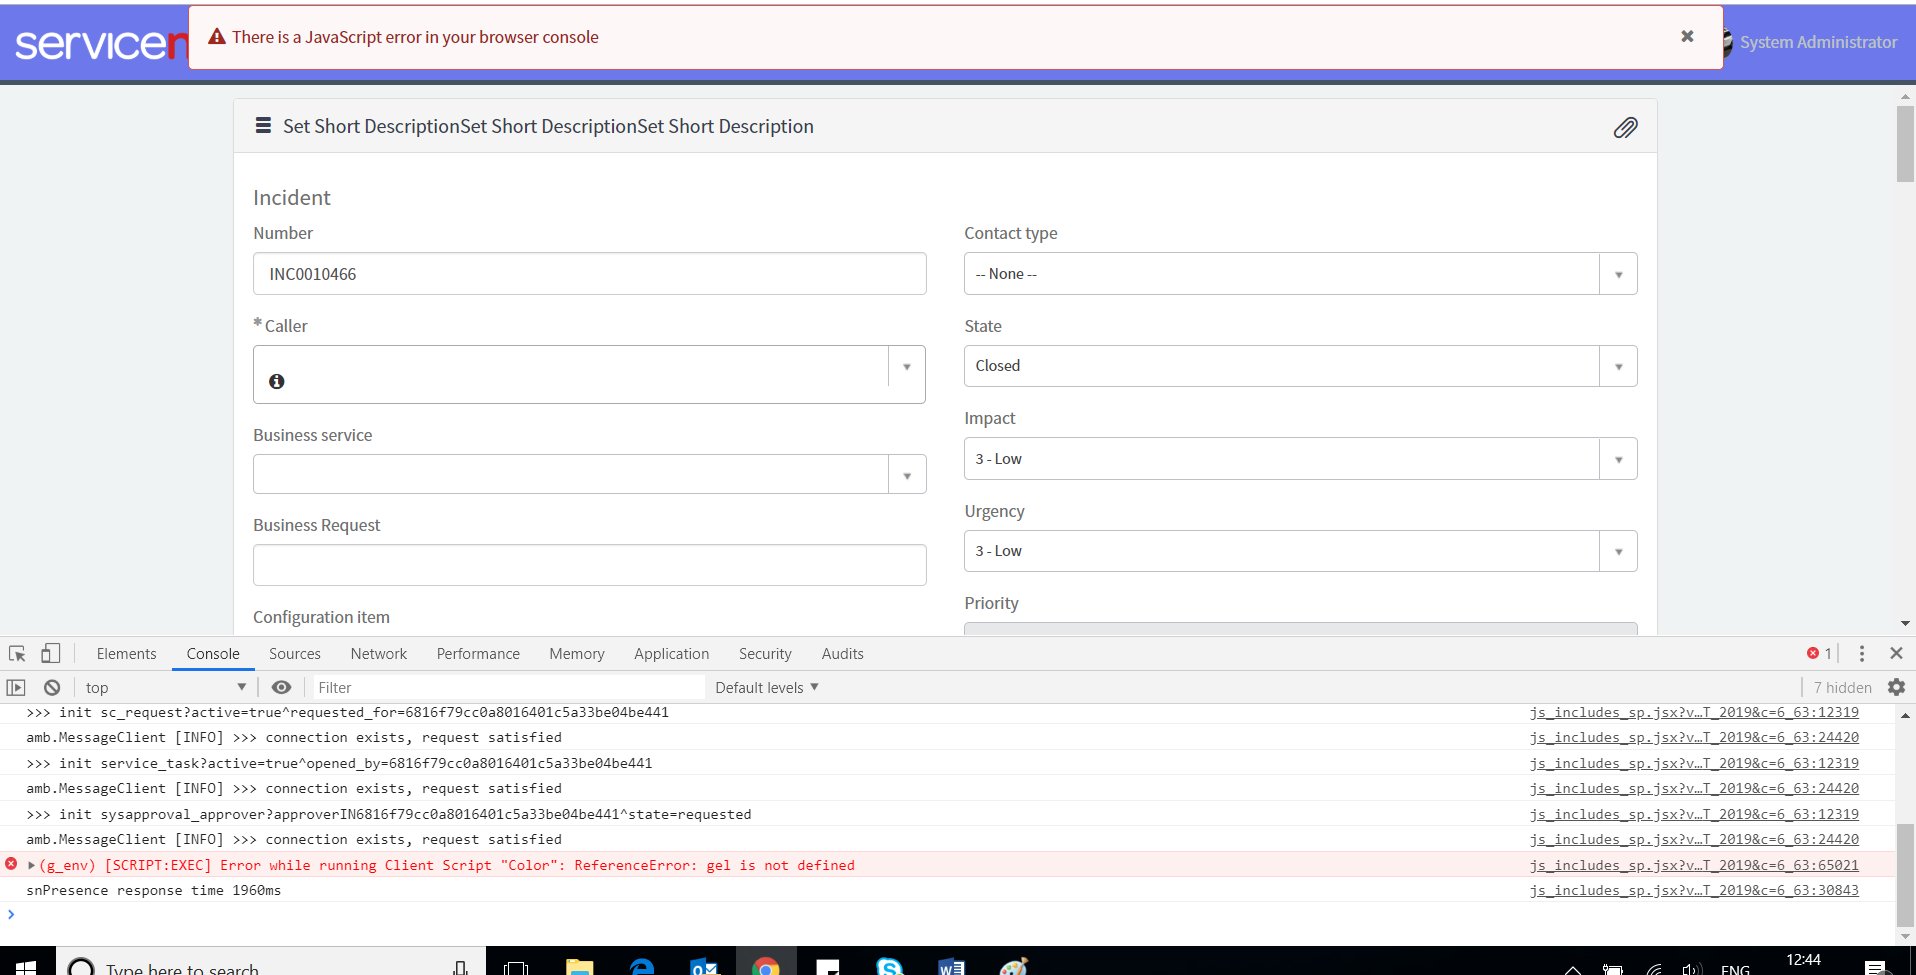Expand the Color client script error entry
Screen dimensions: 1916x975
click(x=30, y=865)
